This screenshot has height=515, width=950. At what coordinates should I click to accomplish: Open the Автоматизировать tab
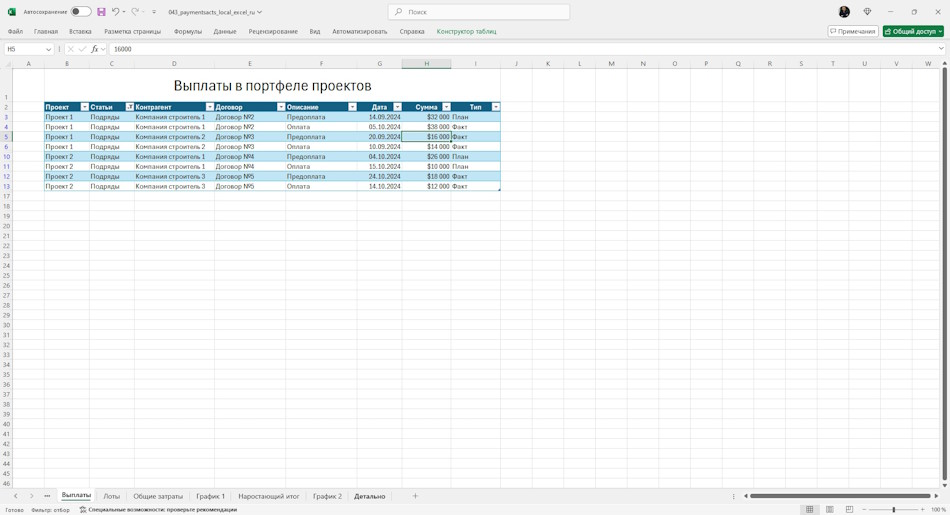click(360, 32)
